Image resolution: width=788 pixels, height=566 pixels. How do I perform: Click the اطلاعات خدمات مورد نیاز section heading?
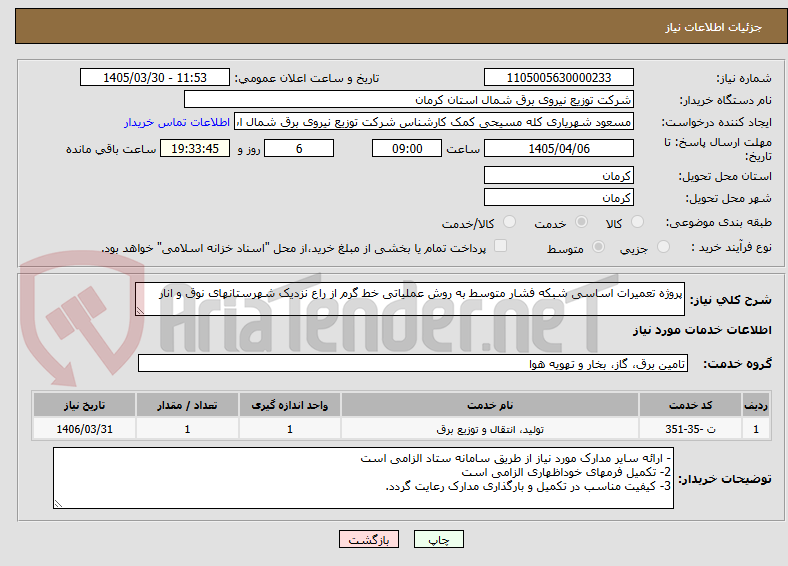[702, 330]
